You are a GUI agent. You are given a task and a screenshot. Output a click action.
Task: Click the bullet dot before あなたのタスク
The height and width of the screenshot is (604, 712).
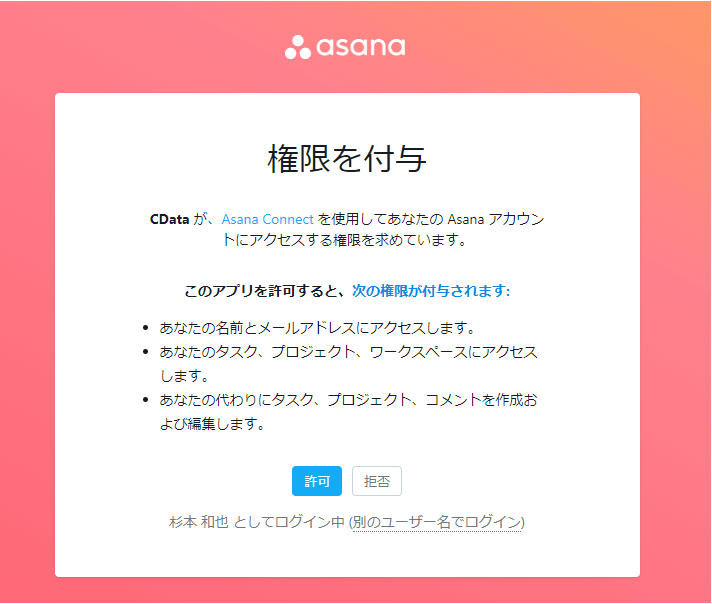click(x=146, y=352)
